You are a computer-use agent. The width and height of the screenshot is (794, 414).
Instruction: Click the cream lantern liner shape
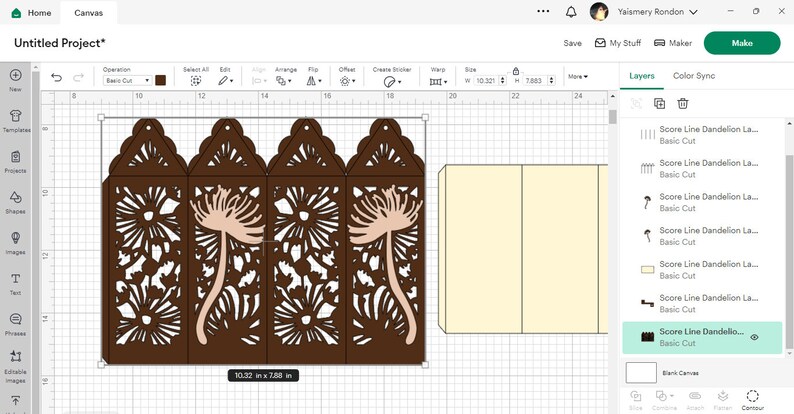pyautogui.click(x=524, y=249)
